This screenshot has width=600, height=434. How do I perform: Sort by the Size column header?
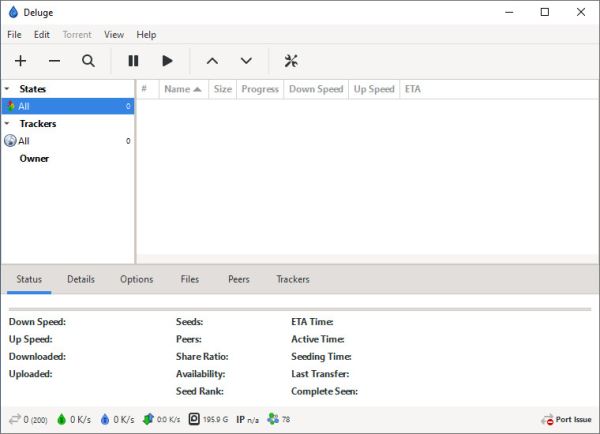point(223,89)
